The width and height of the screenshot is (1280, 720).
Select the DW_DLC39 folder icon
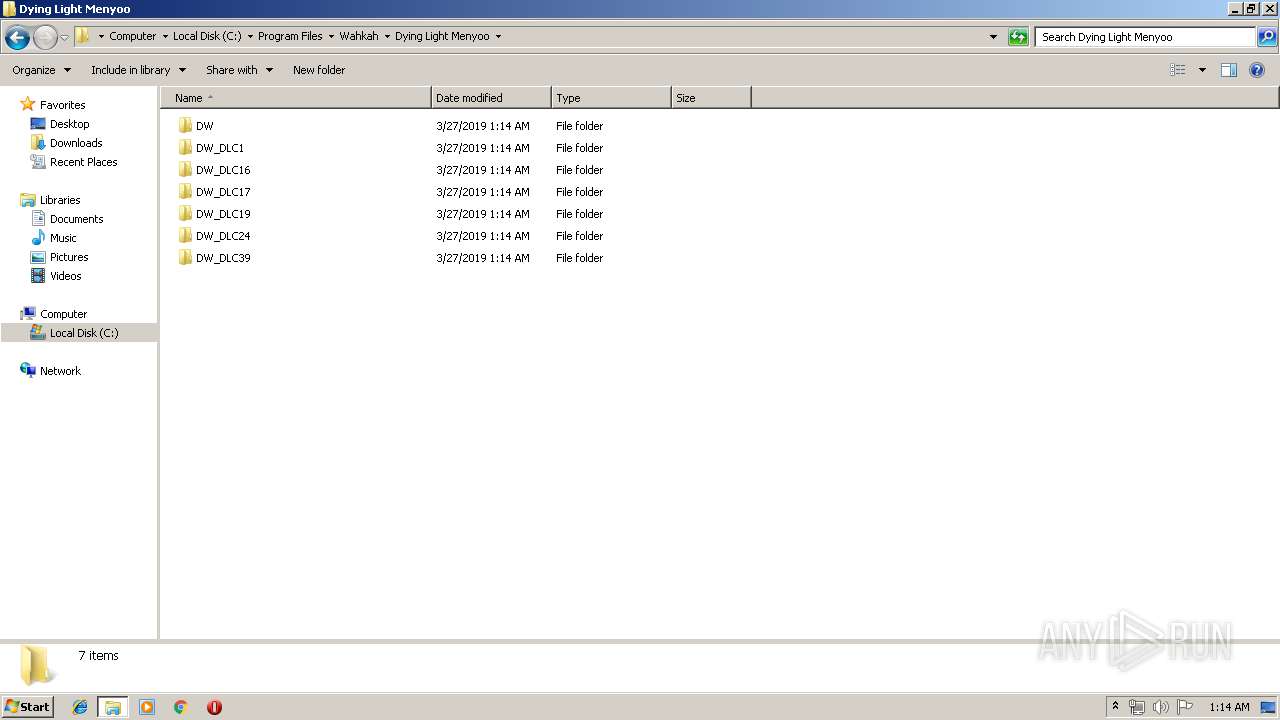185,258
